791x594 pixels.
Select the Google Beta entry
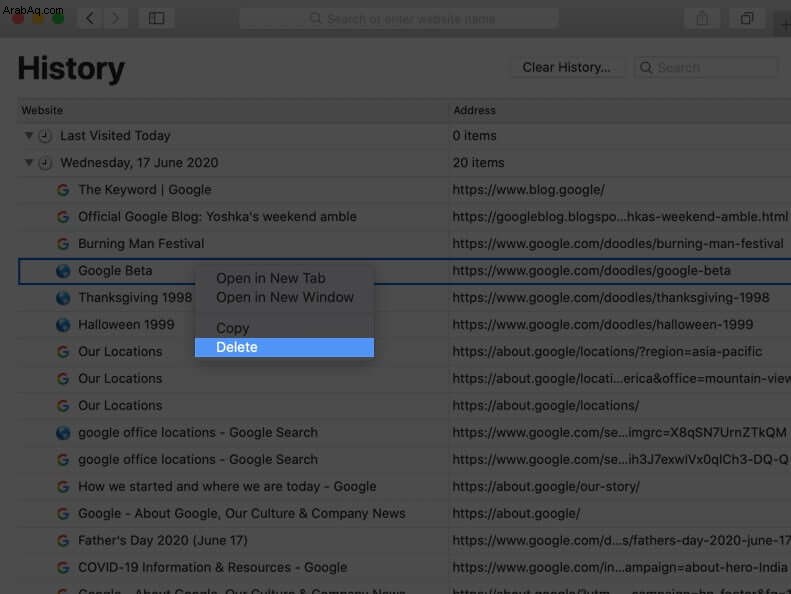coord(115,271)
